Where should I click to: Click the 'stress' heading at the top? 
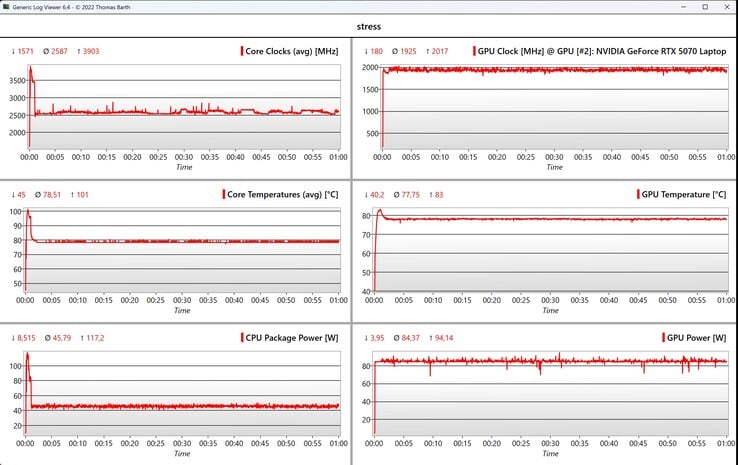[369, 26]
